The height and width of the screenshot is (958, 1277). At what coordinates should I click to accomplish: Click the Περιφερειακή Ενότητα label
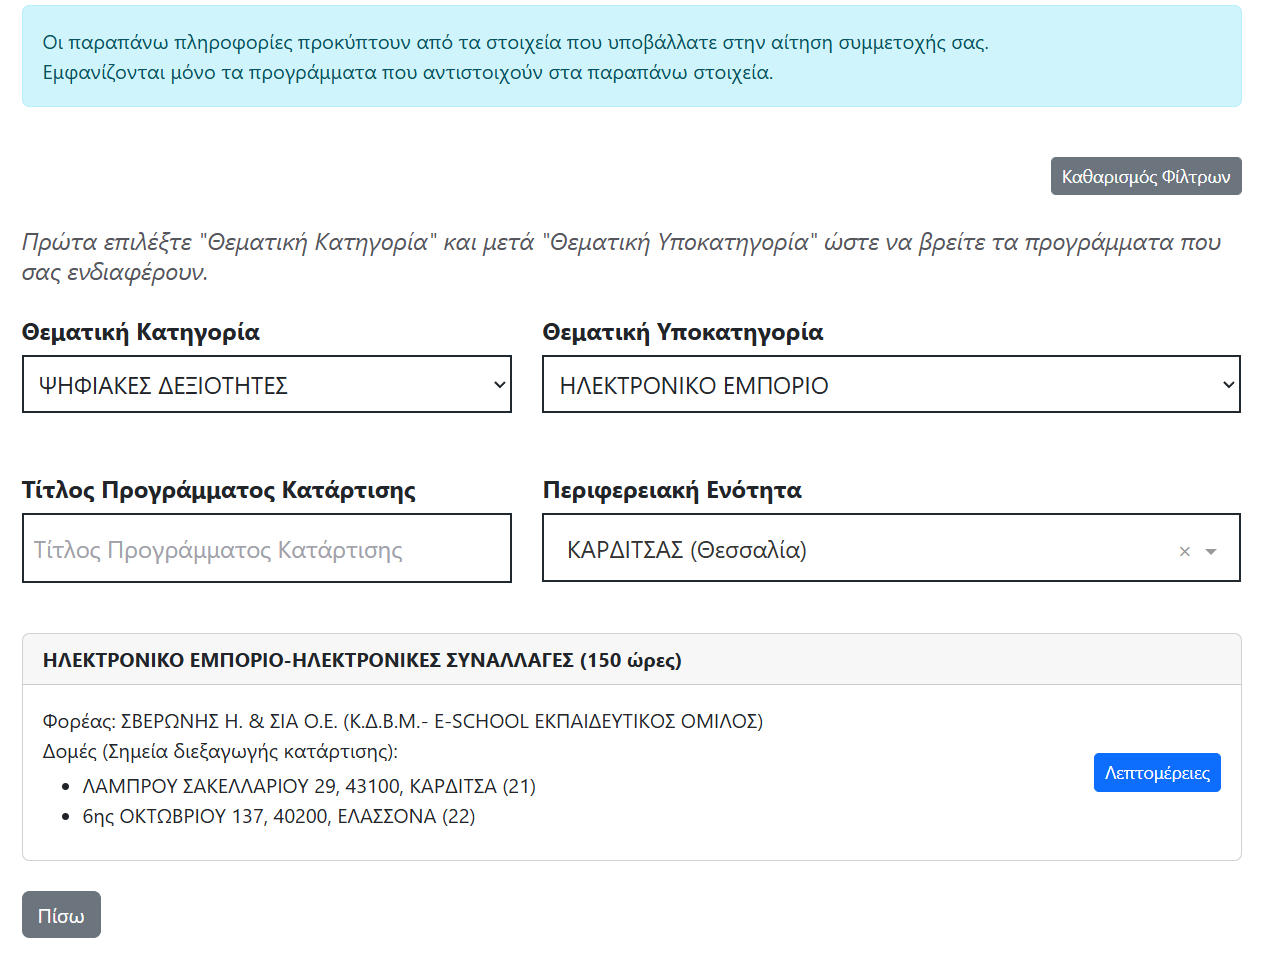click(671, 490)
